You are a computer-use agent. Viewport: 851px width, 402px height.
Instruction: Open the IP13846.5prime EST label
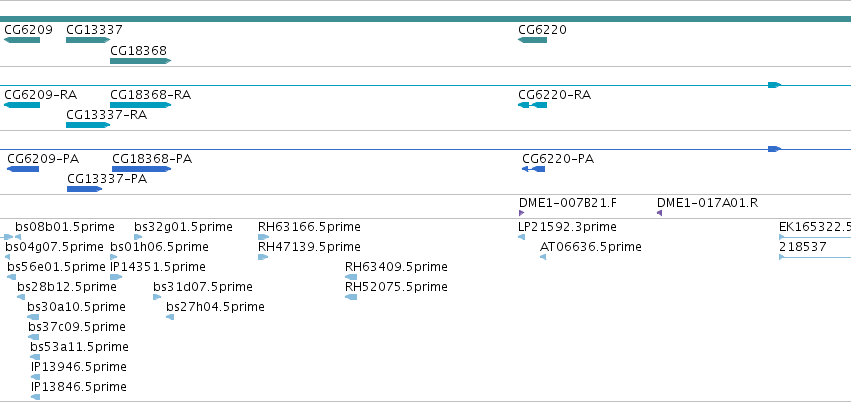pos(79,387)
